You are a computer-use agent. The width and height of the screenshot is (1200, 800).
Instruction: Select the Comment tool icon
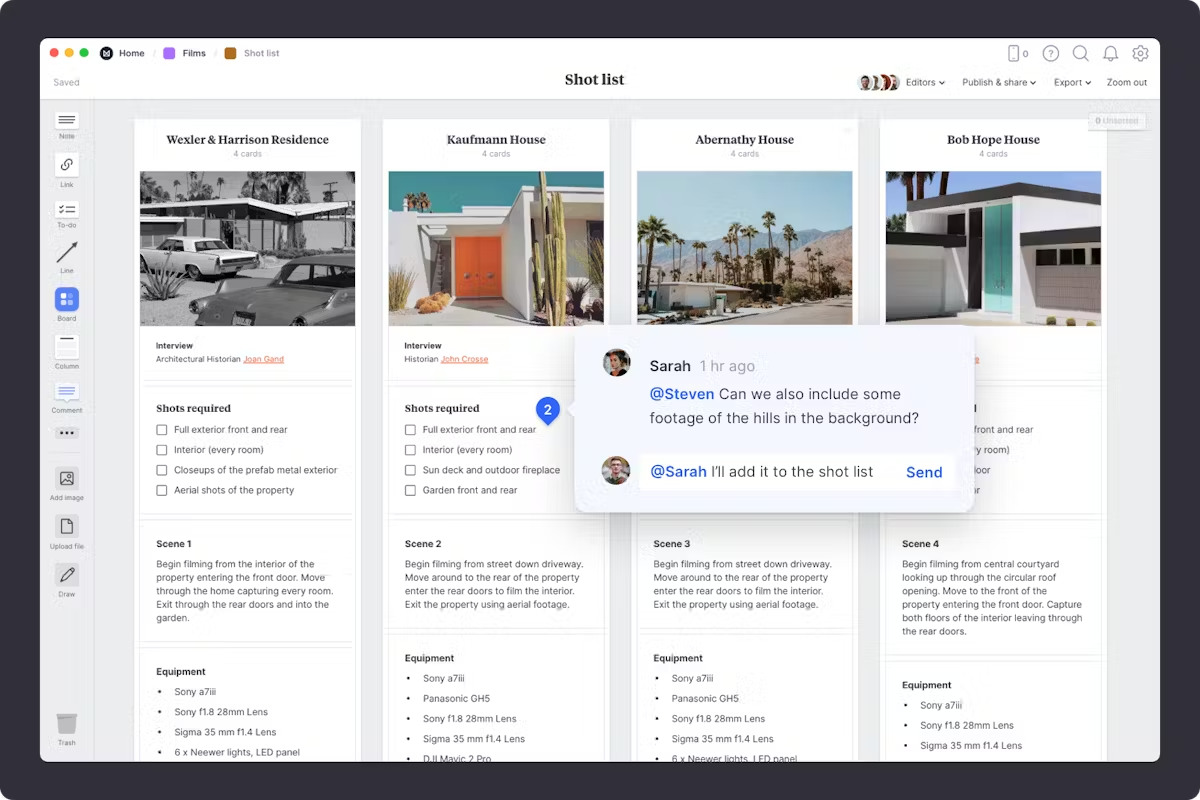[66, 392]
